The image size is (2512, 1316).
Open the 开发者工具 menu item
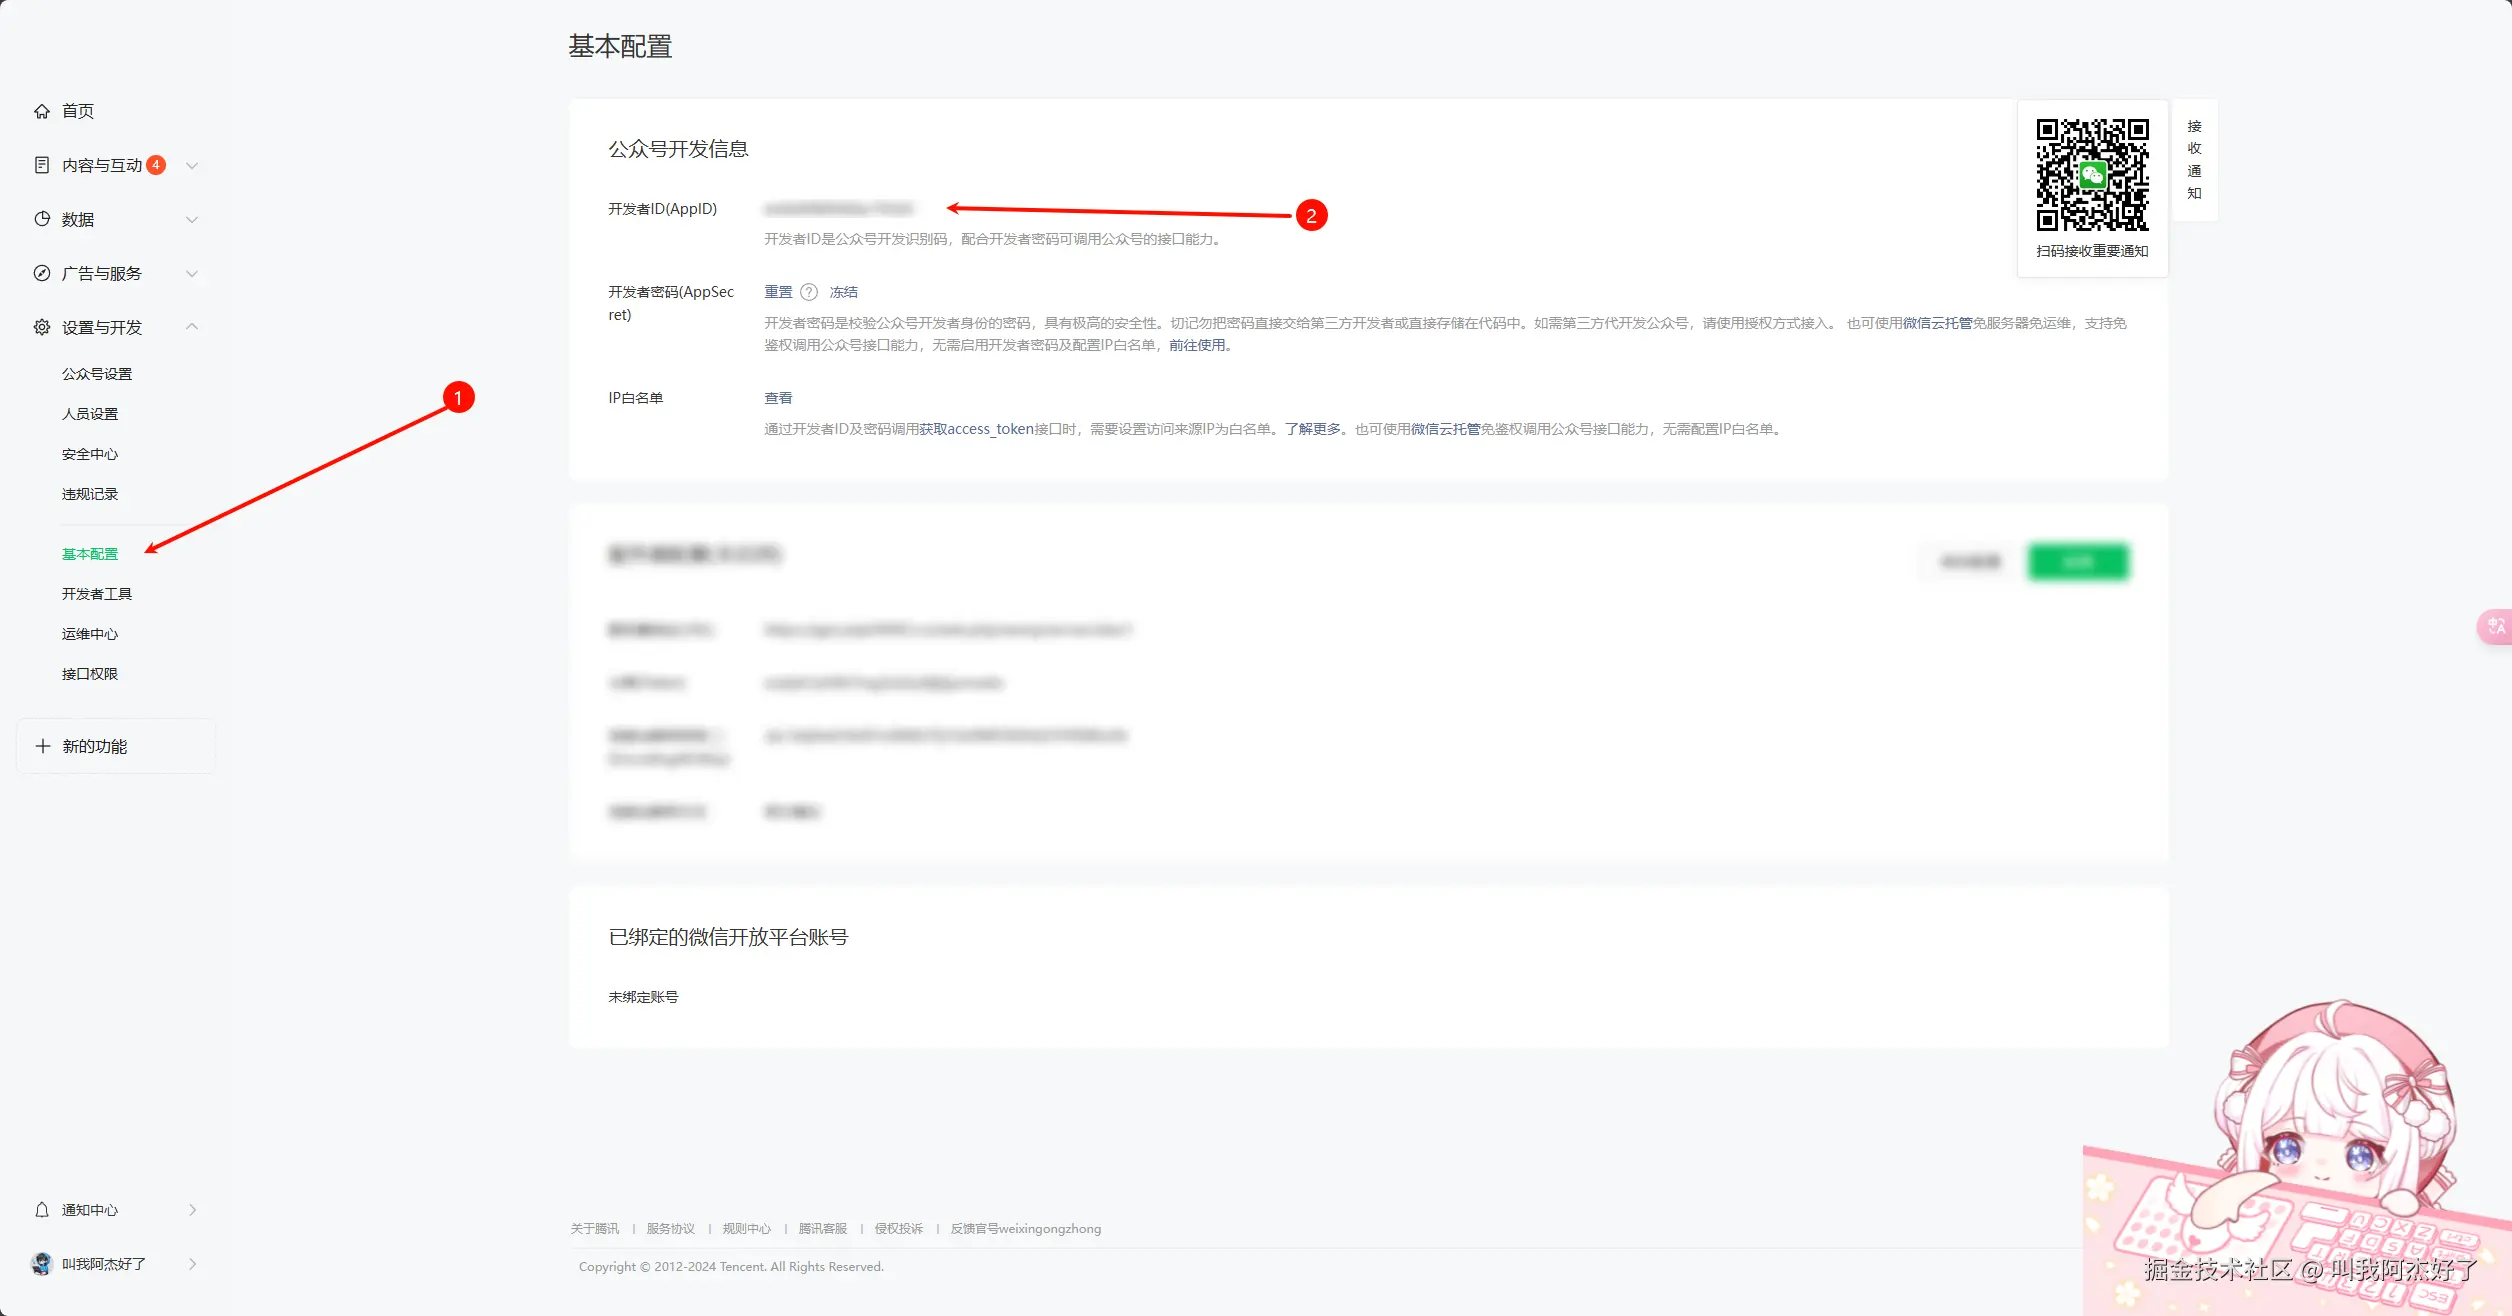pyautogui.click(x=97, y=594)
